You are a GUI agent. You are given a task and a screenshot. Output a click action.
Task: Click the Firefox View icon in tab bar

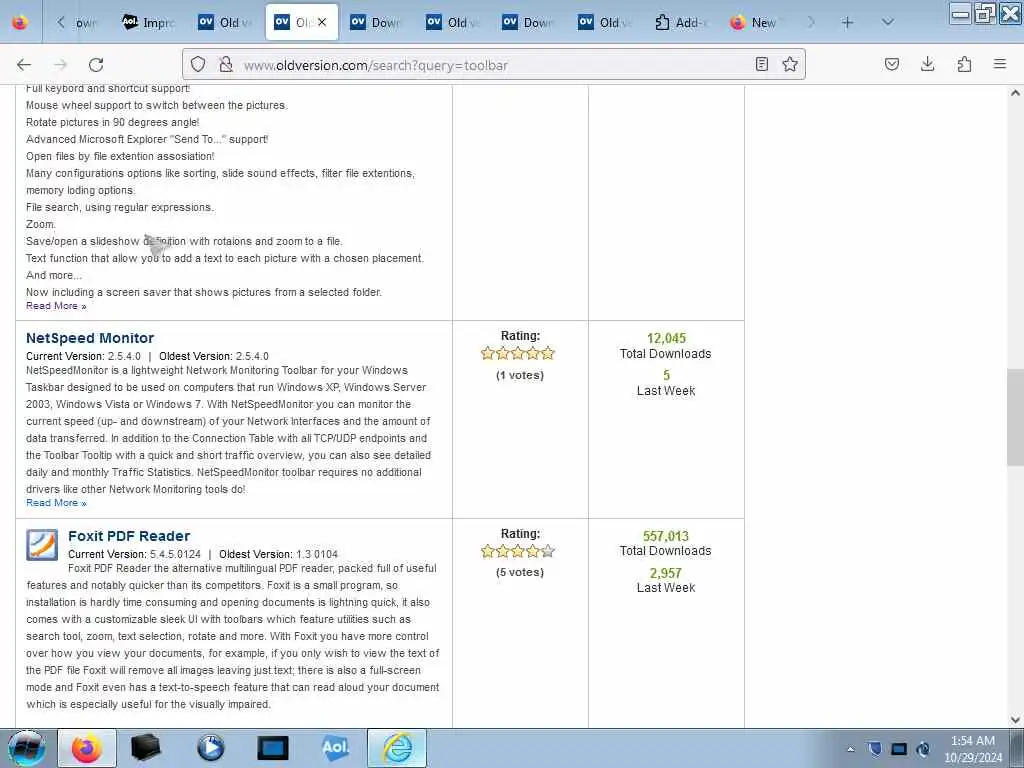click(x=20, y=22)
